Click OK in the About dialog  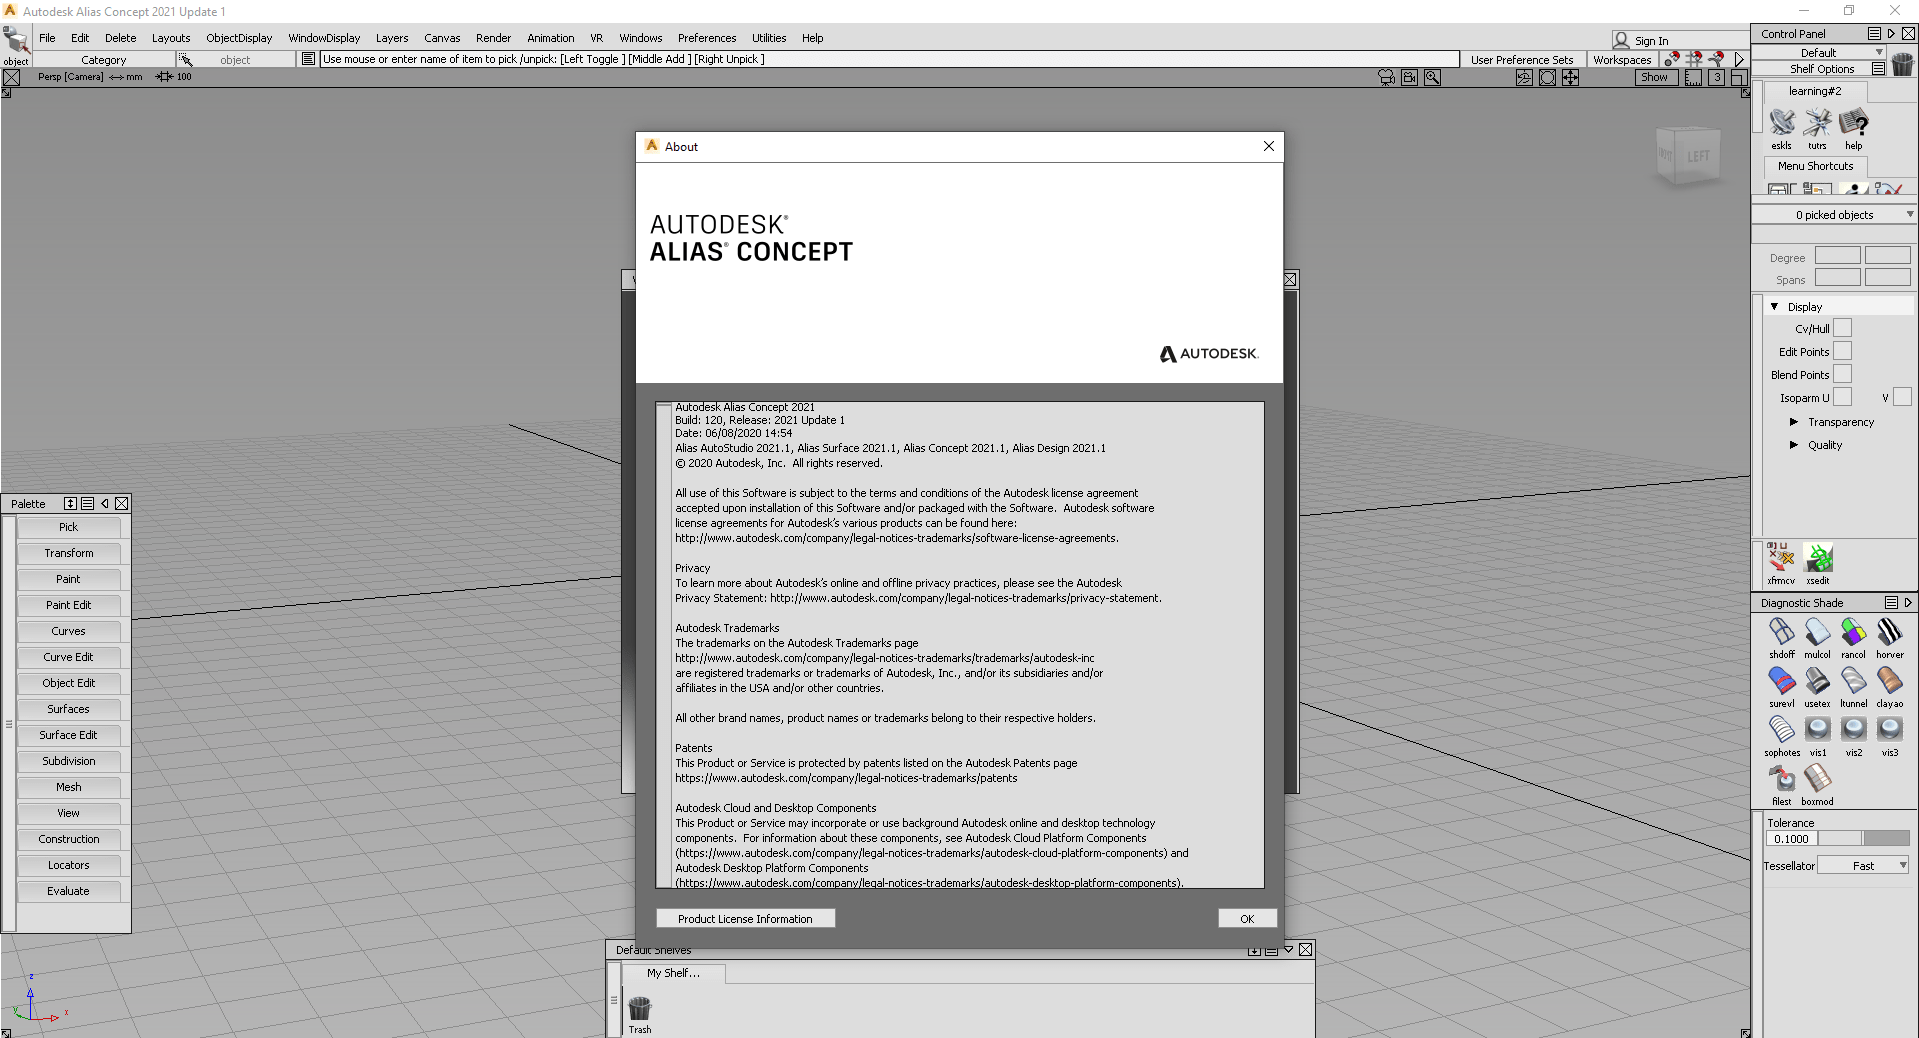click(1247, 919)
